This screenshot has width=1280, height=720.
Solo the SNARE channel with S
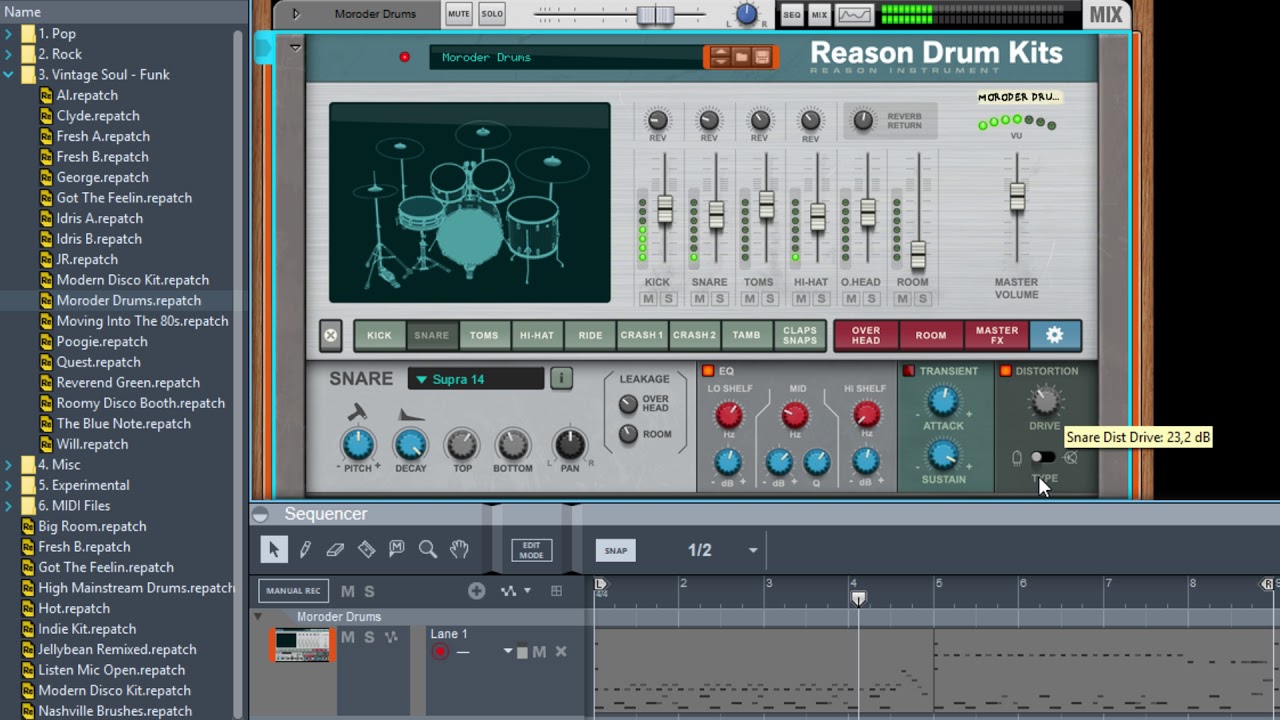point(719,299)
